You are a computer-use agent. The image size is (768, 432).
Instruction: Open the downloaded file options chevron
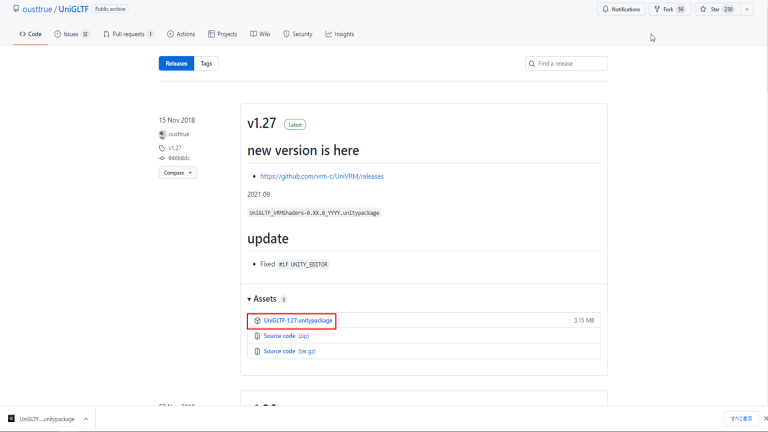coord(85,419)
